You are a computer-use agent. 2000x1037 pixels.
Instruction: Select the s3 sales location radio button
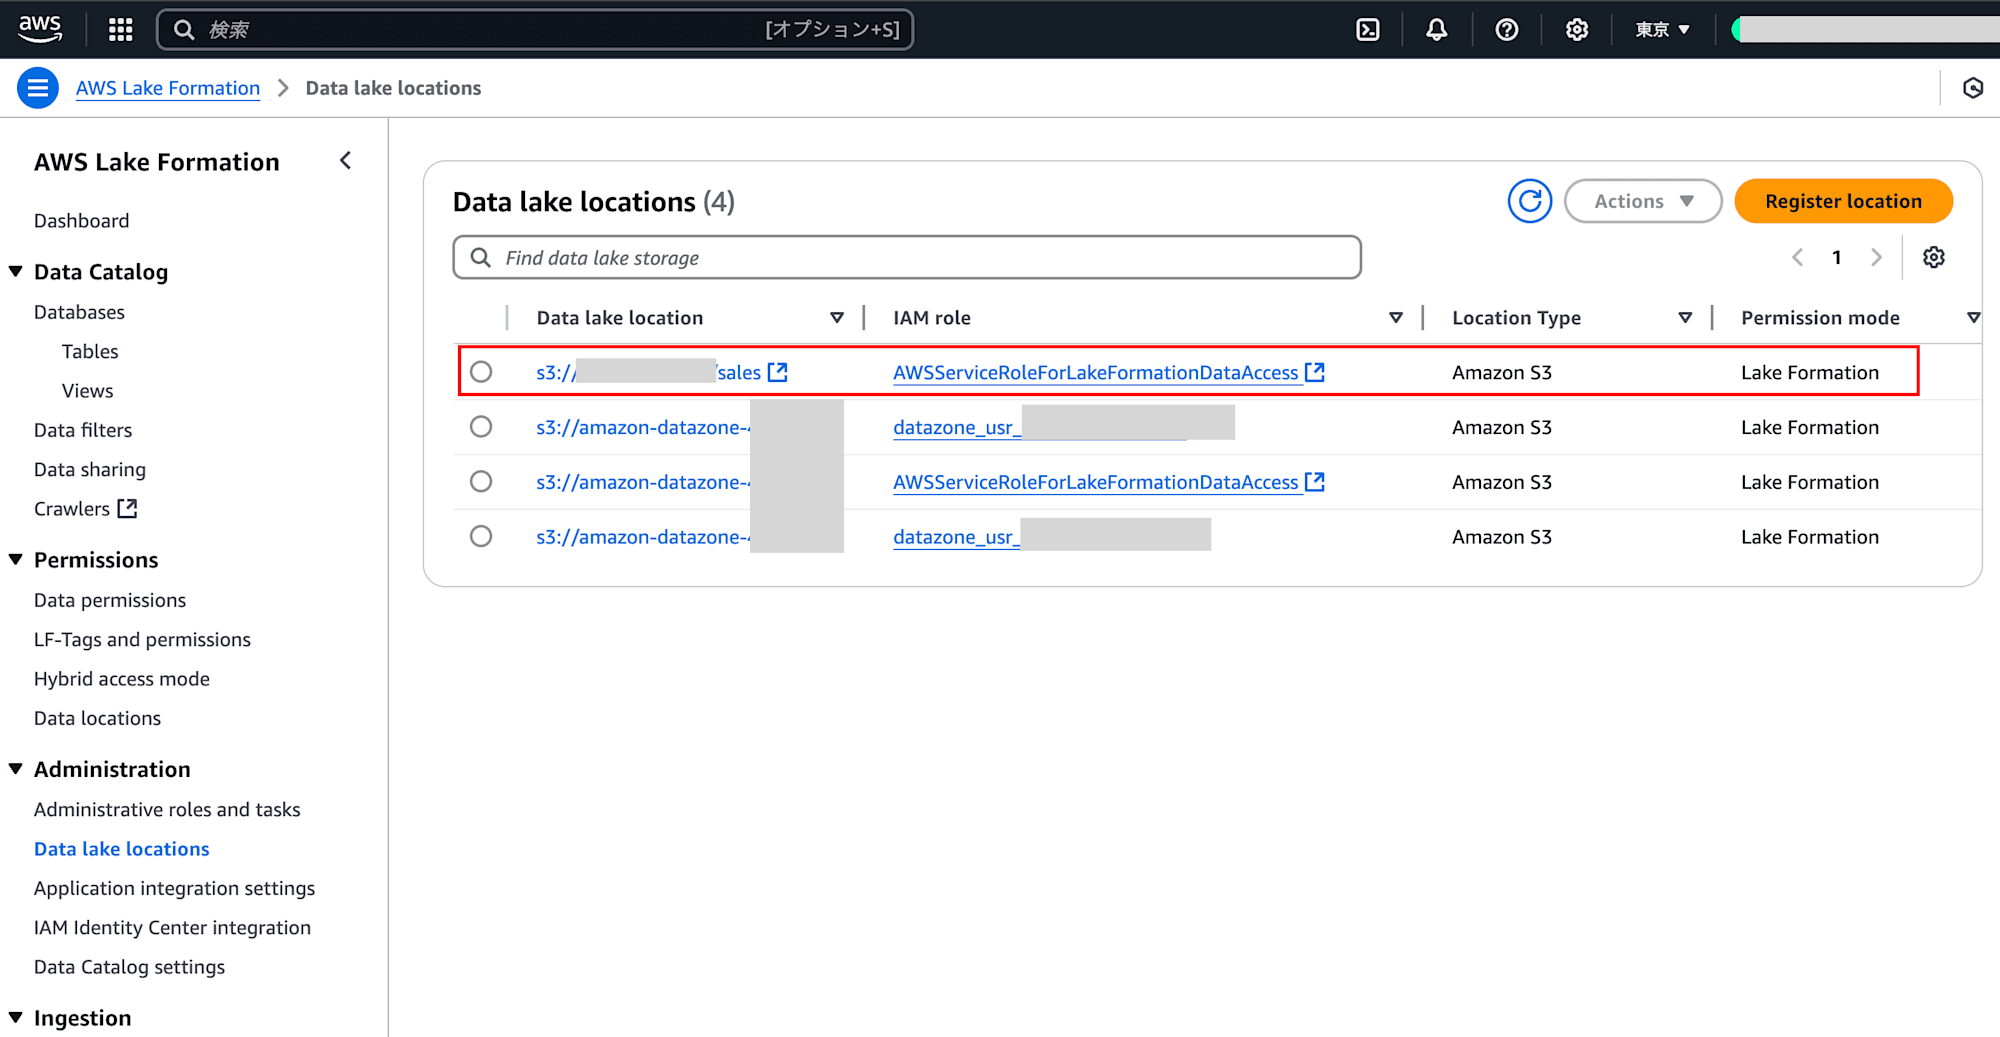click(481, 372)
